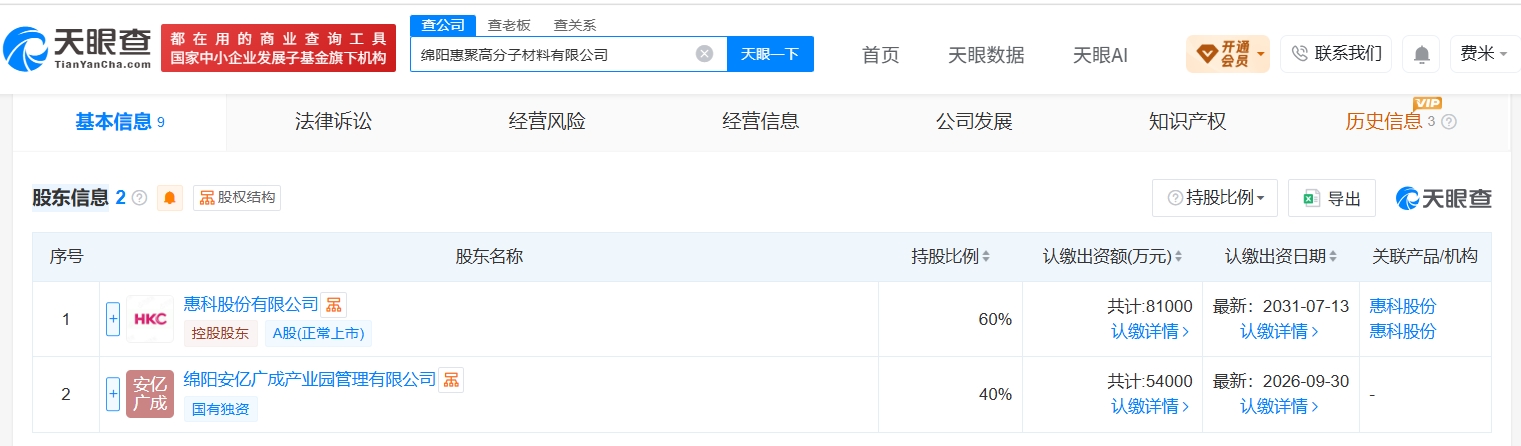Sort by 认缴出资额(万元) column
Screen dimensions: 1521x446
pos(1112,257)
